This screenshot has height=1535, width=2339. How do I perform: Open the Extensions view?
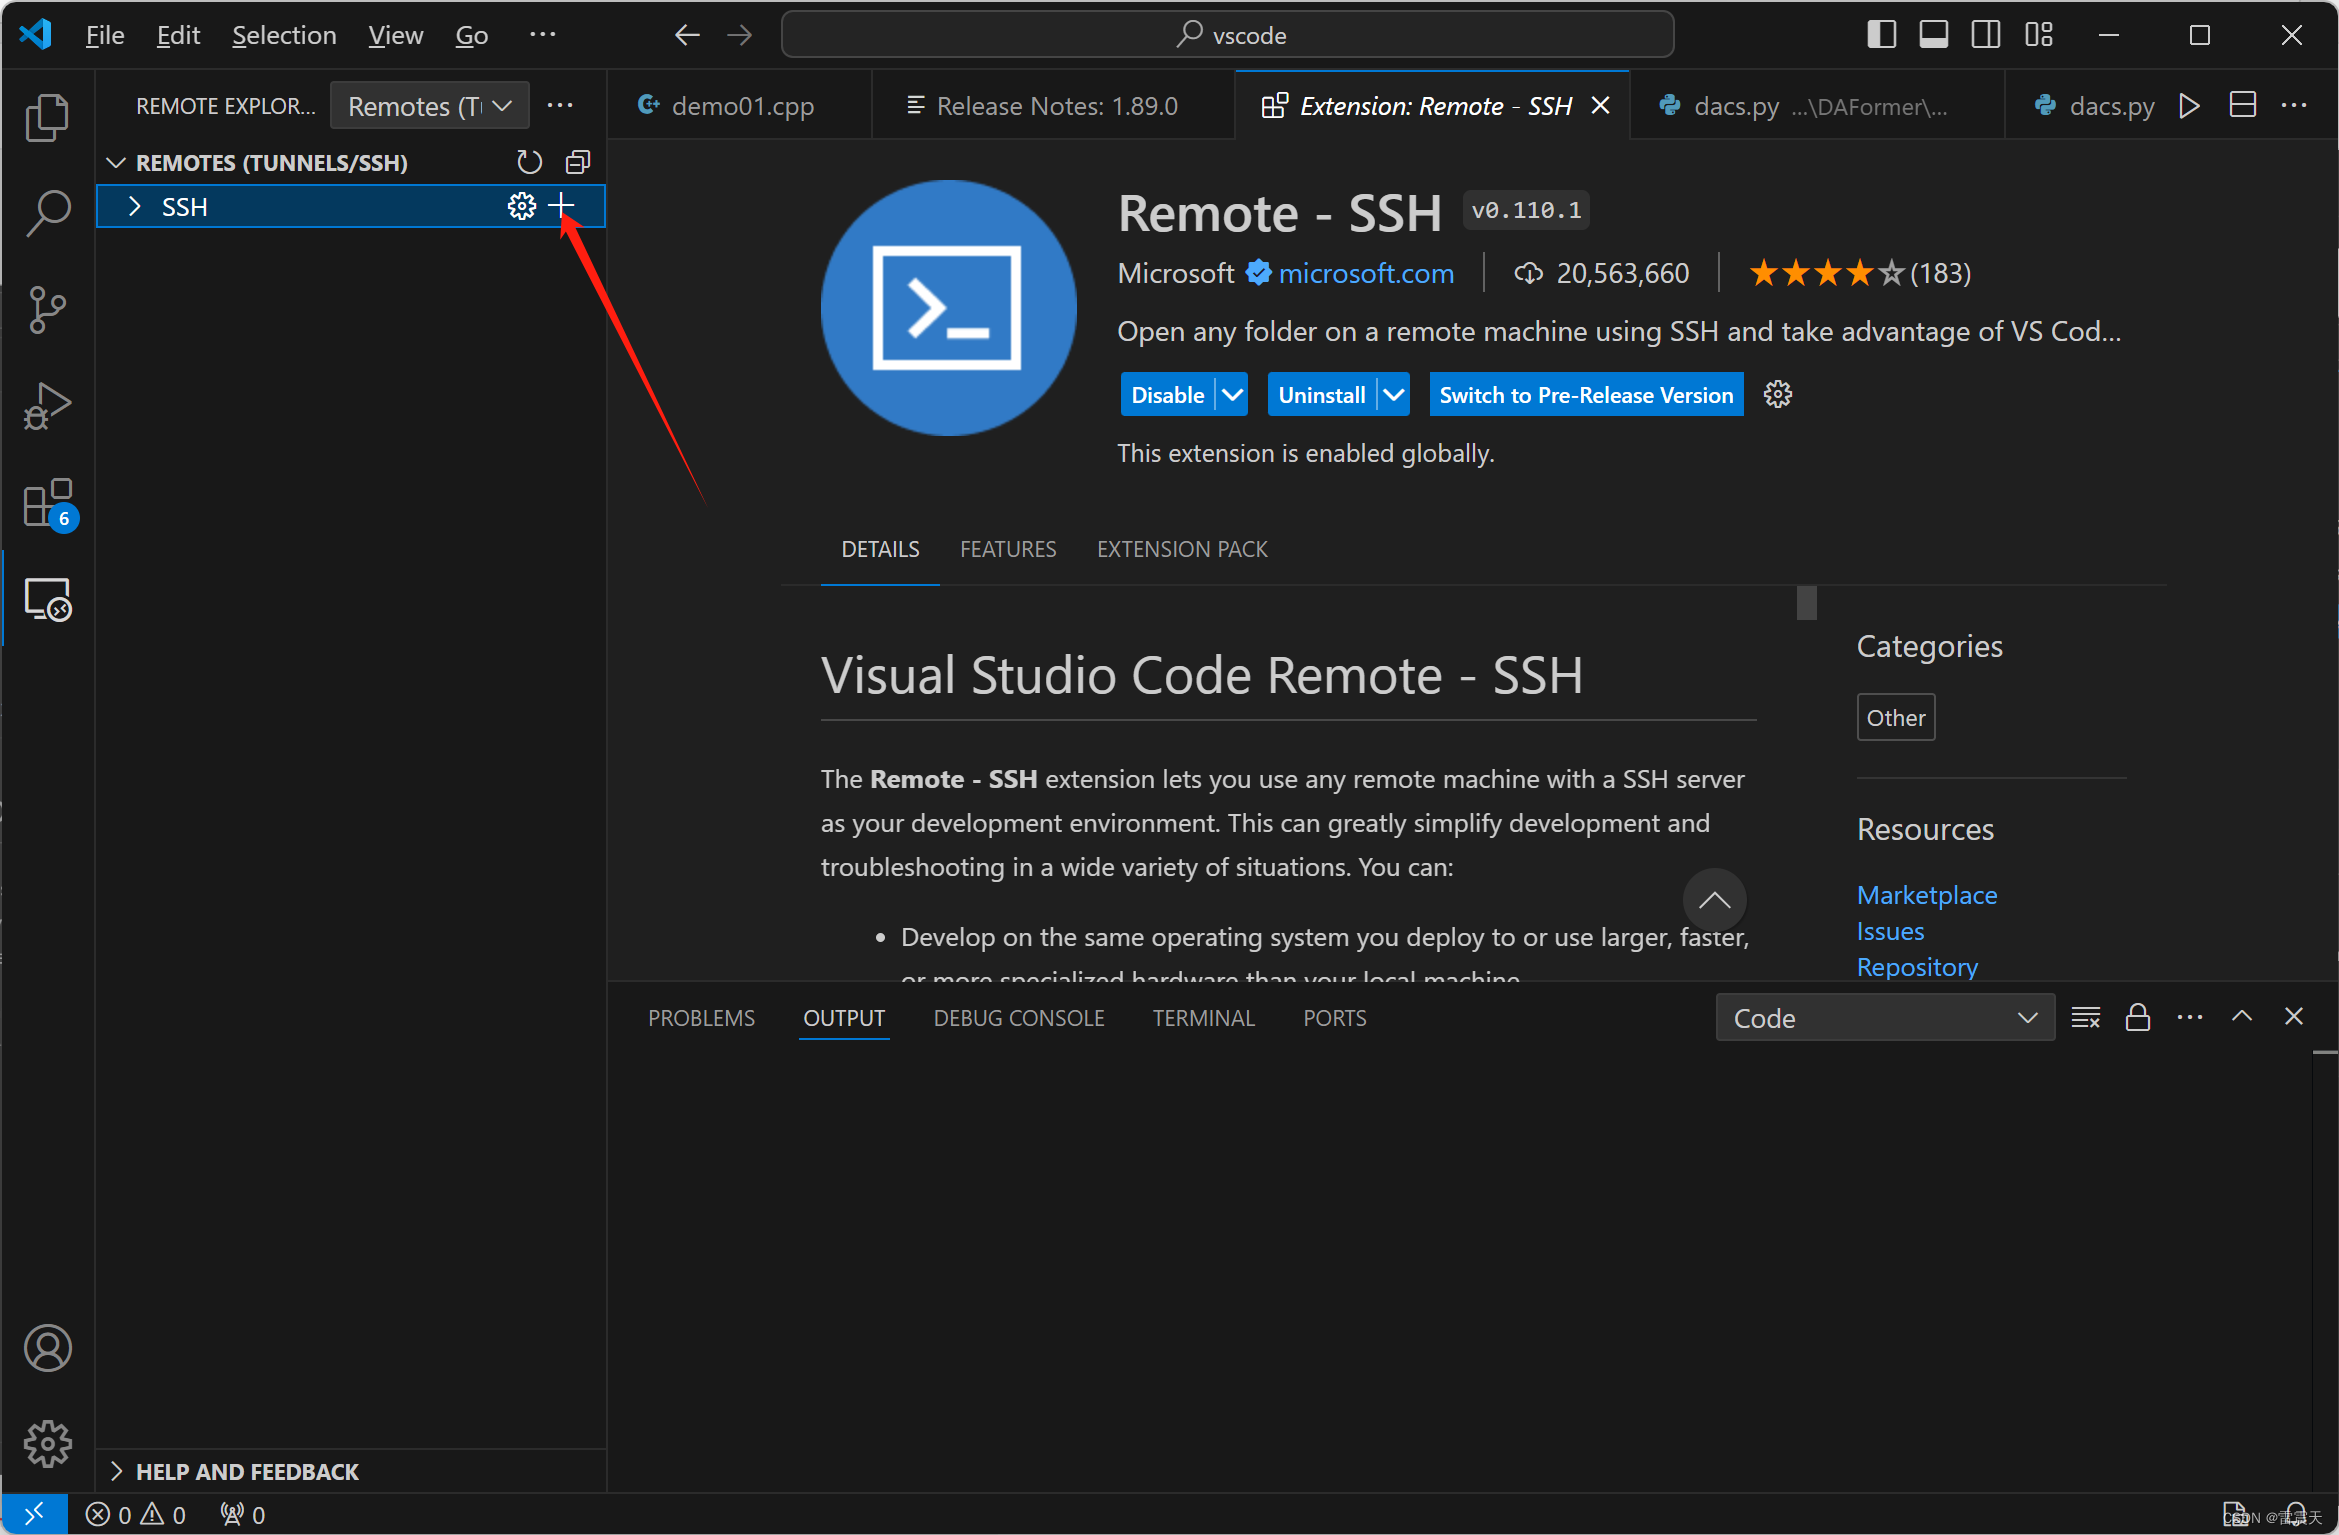47,503
